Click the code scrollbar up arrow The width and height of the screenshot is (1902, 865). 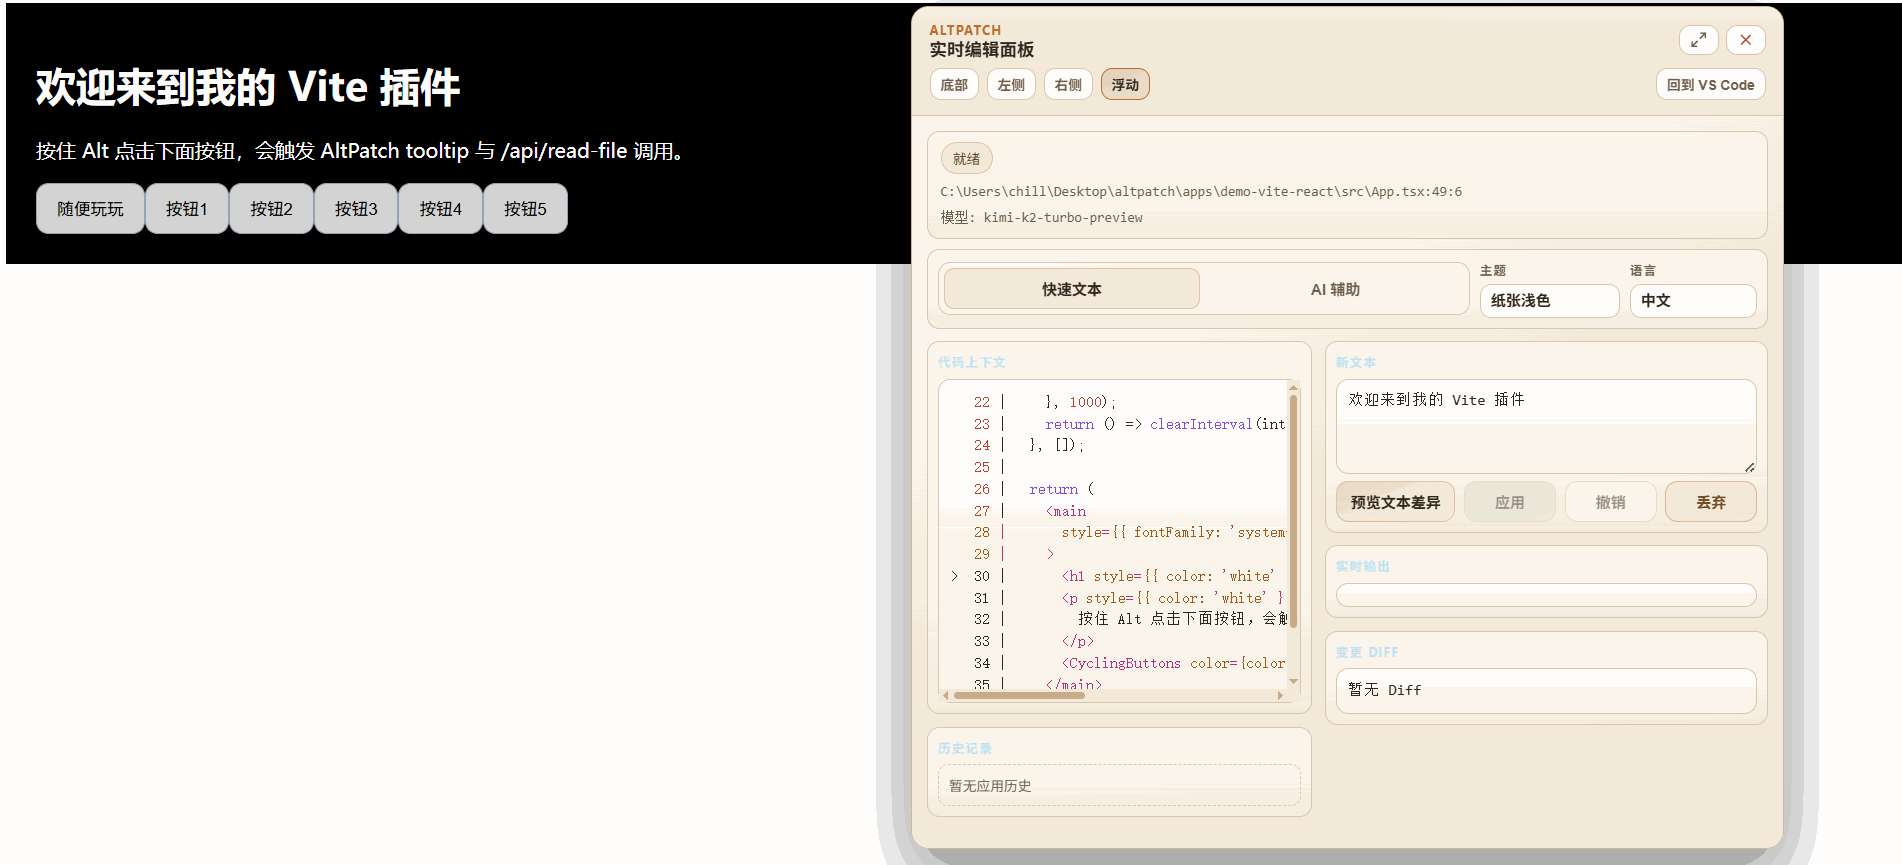point(1293,388)
